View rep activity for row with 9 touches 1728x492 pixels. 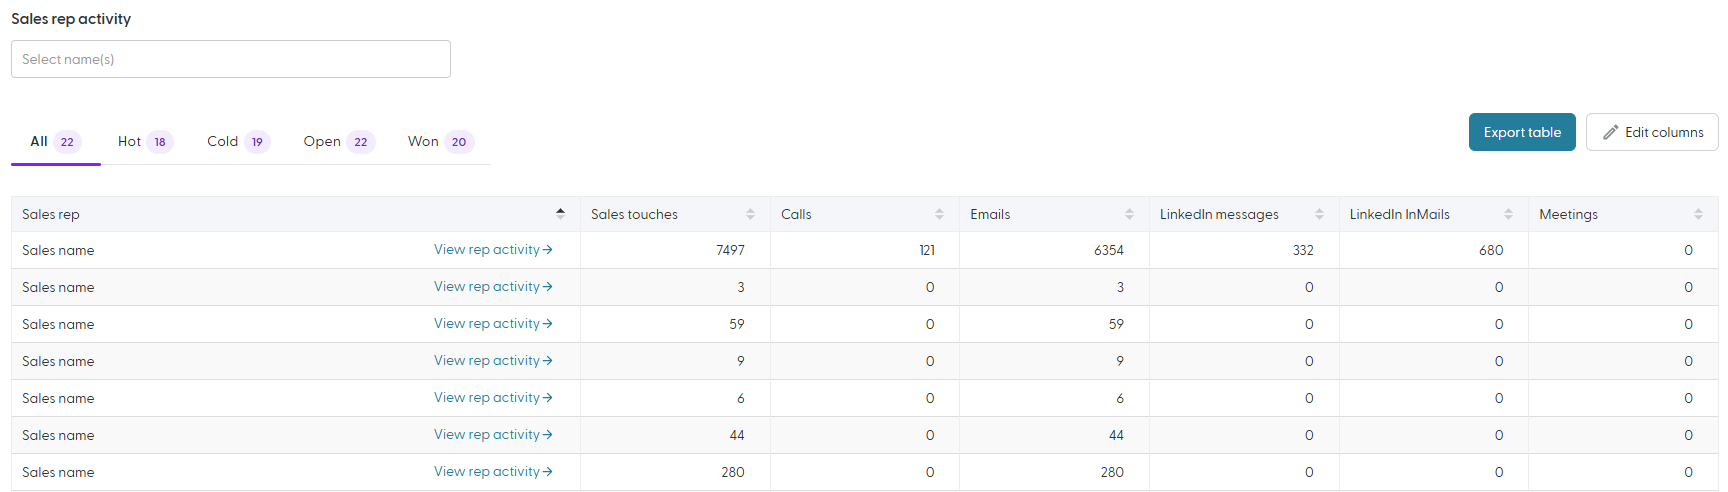[x=493, y=361]
